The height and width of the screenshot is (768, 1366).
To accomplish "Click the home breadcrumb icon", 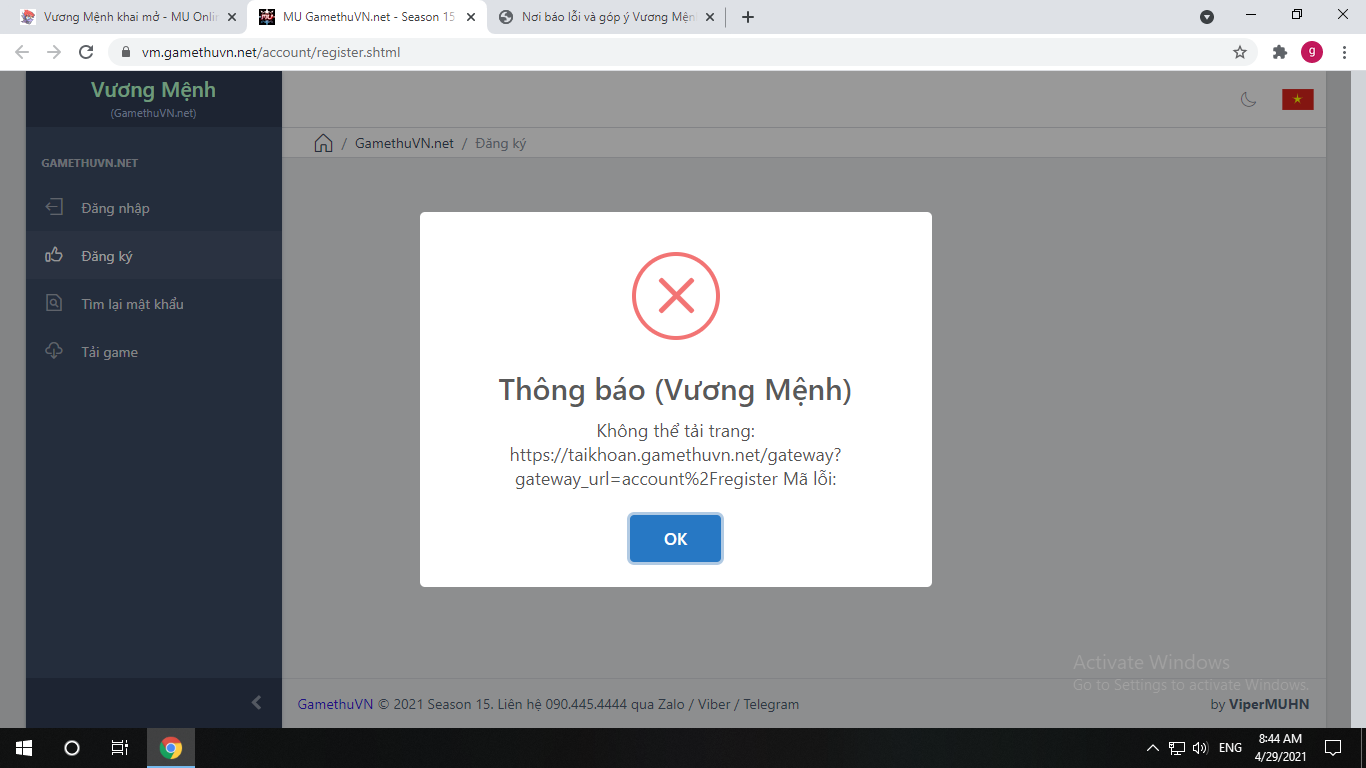I will pos(323,143).
